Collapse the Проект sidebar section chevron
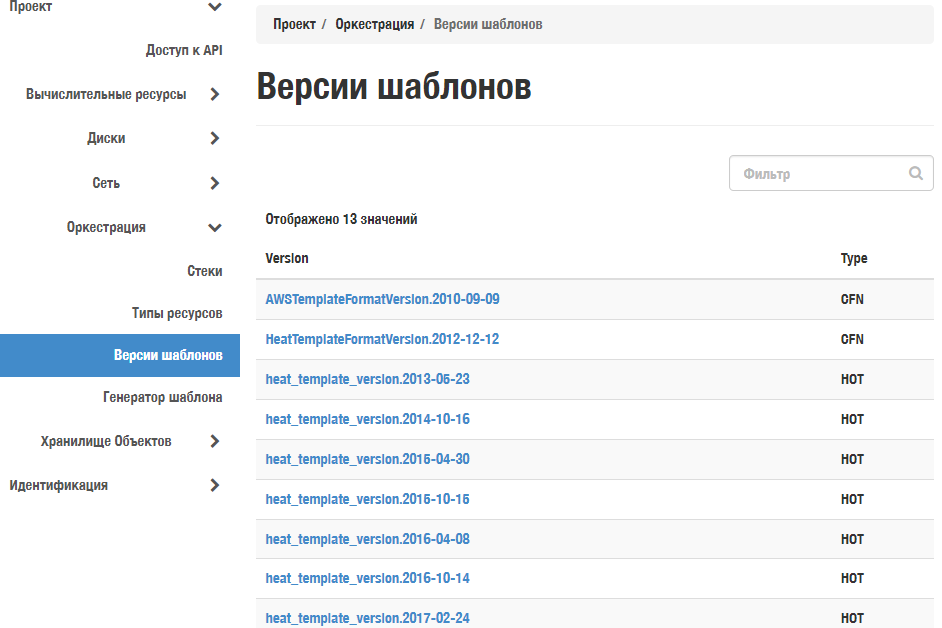 213,7
